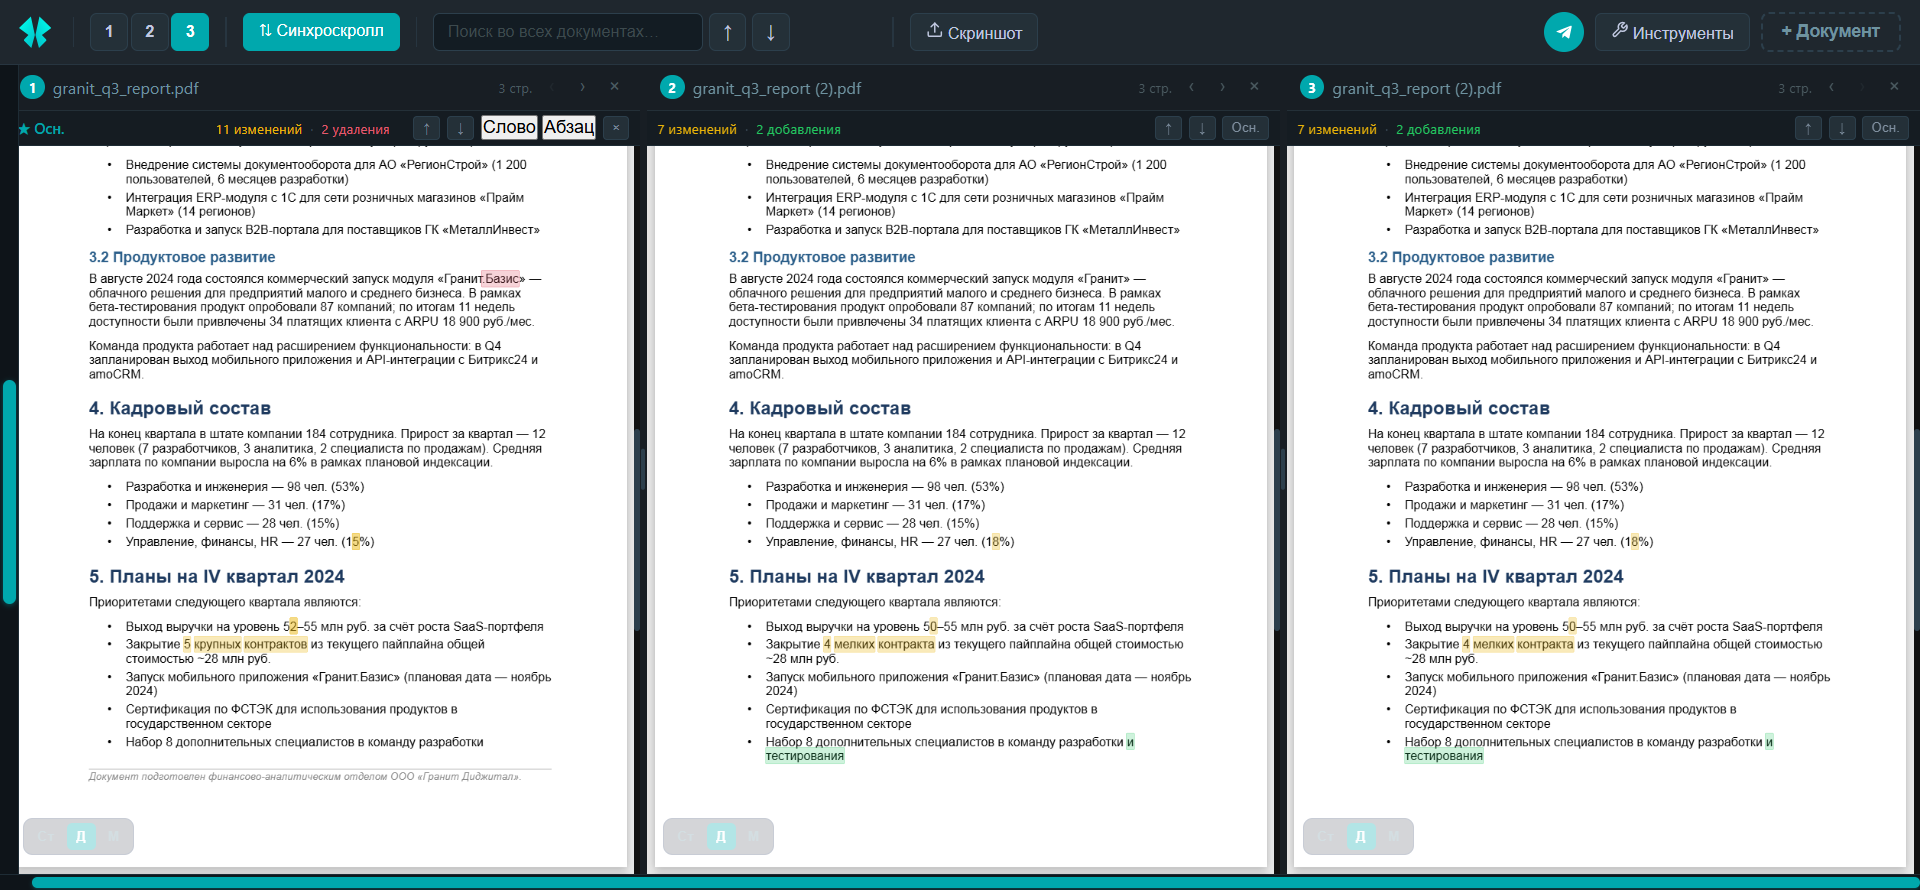This screenshot has height=890, width=1920.
Task: Switch to 2-document layout
Action: click(150, 32)
